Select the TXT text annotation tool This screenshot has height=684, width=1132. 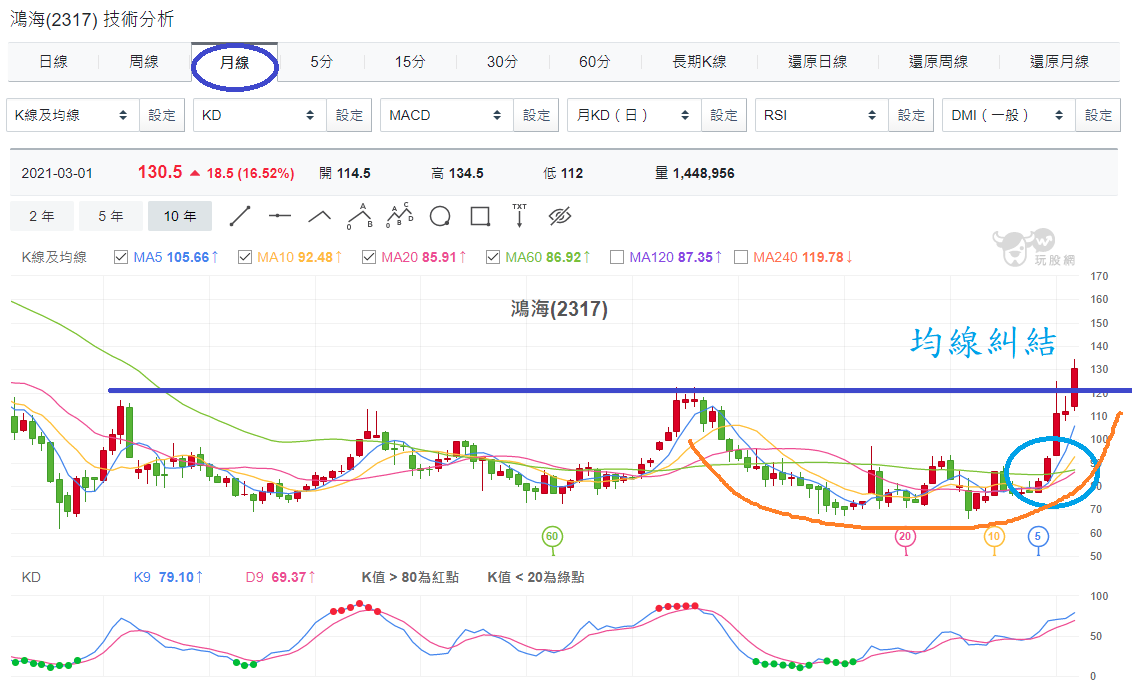(519, 215)
